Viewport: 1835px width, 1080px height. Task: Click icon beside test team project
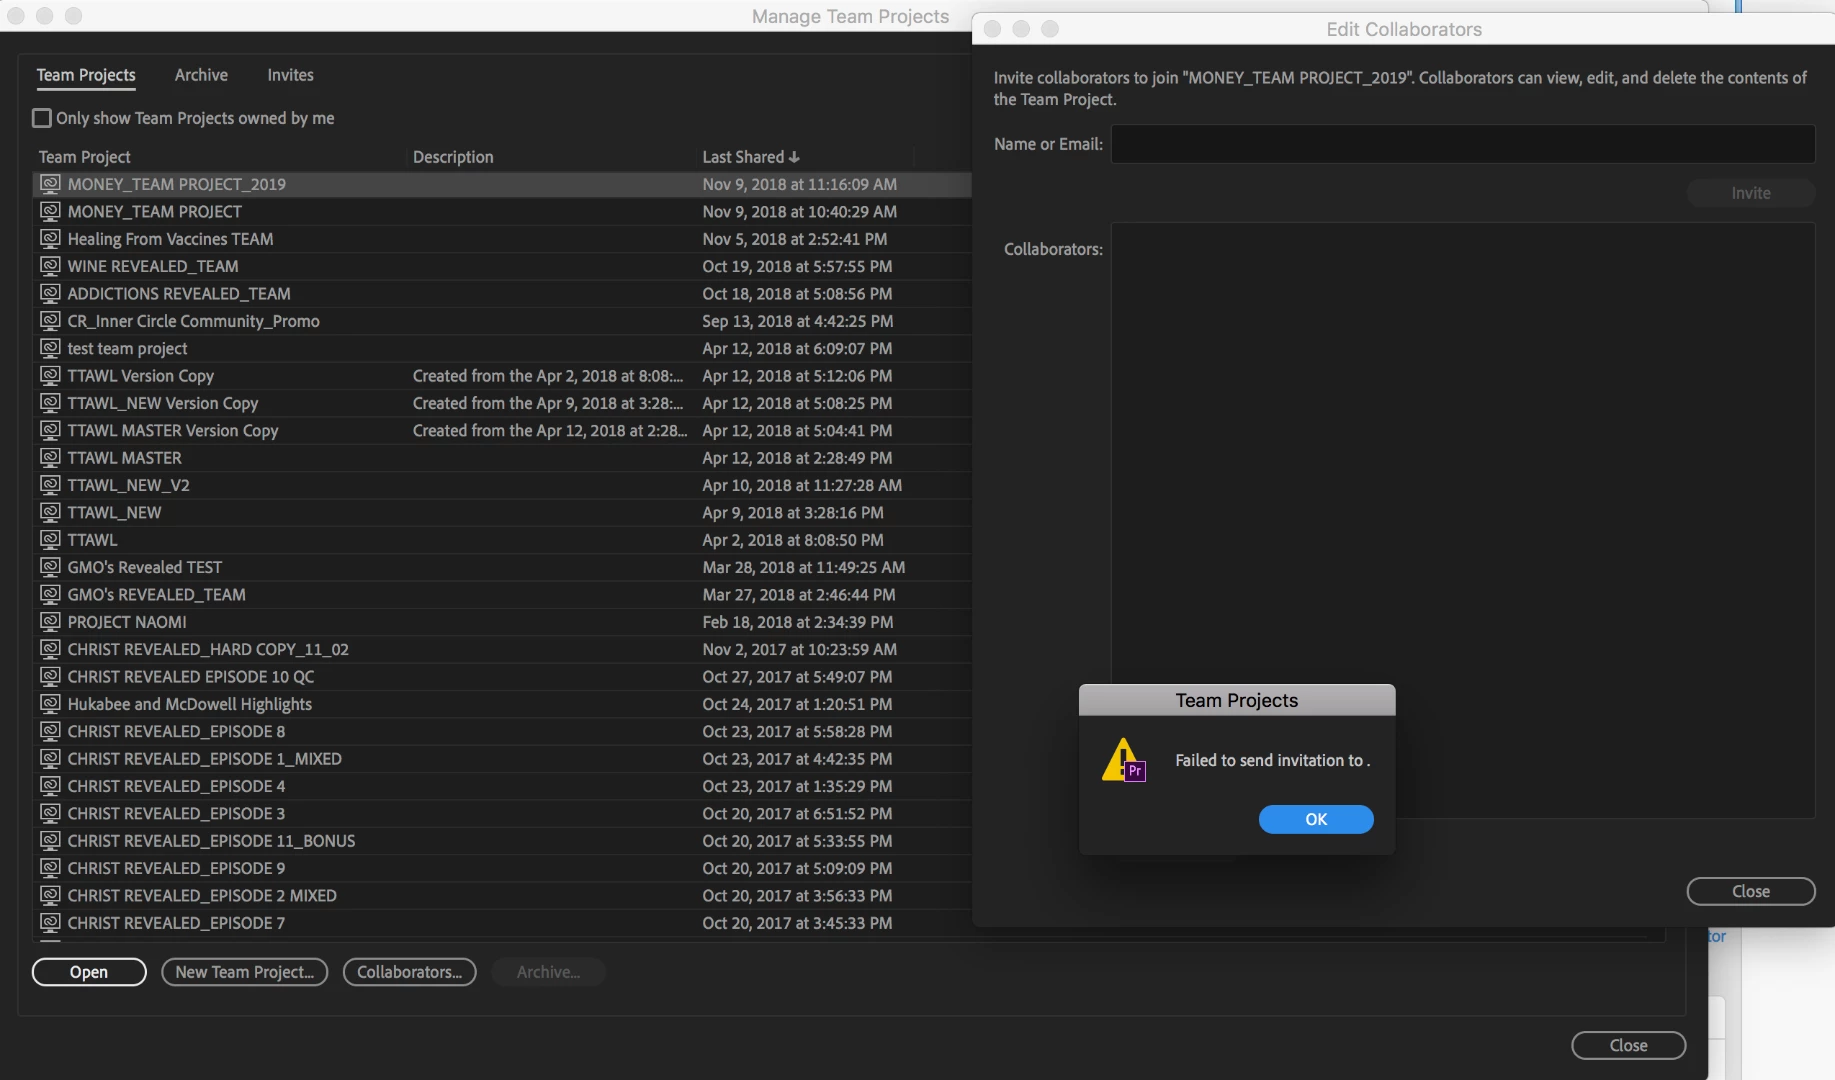tap(50, 348)
